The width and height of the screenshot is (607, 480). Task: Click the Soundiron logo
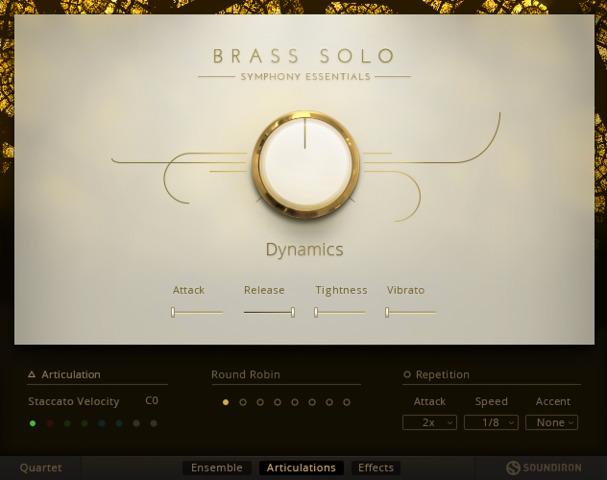[544, 468]
